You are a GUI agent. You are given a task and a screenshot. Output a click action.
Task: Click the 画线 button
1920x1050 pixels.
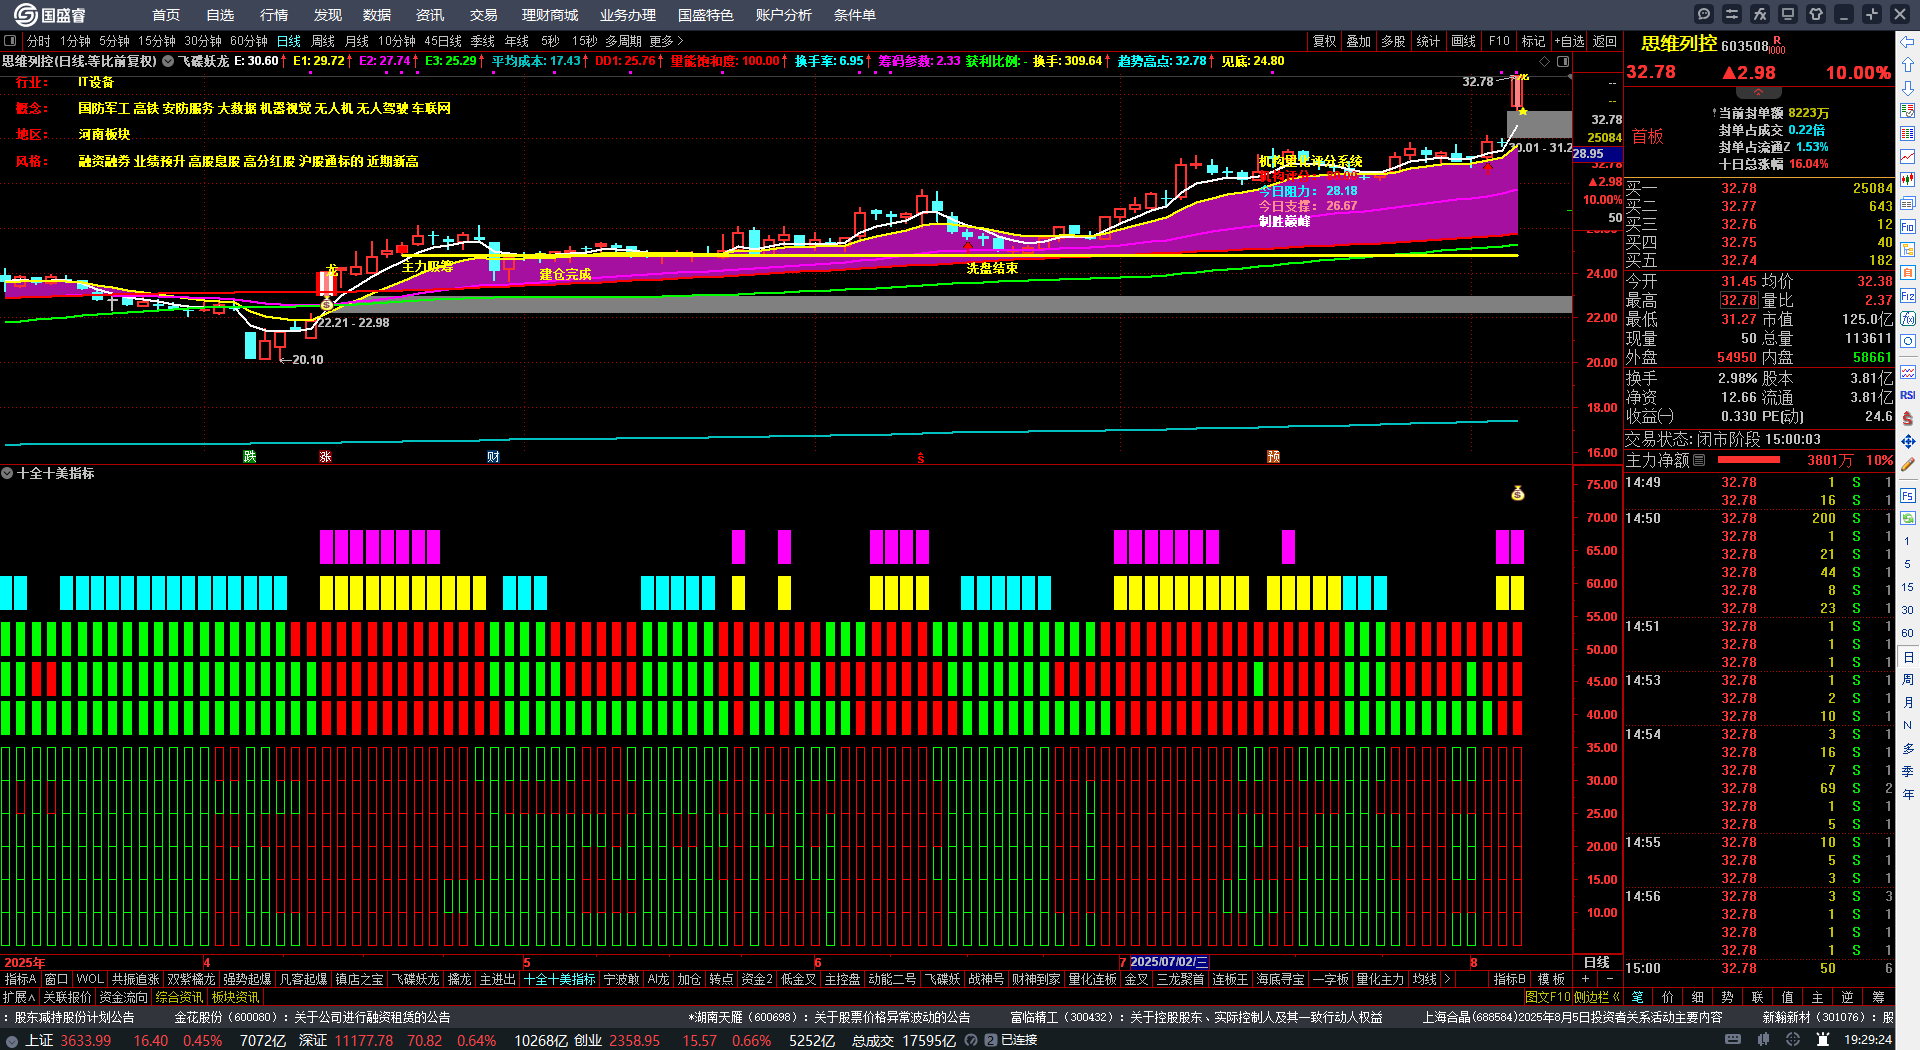[x=1464, y=41]
